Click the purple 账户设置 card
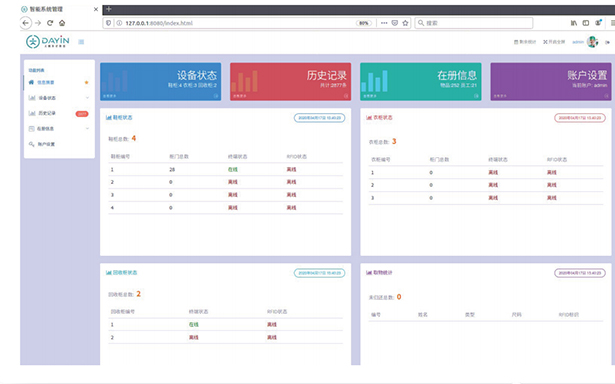 coord(551,82)
